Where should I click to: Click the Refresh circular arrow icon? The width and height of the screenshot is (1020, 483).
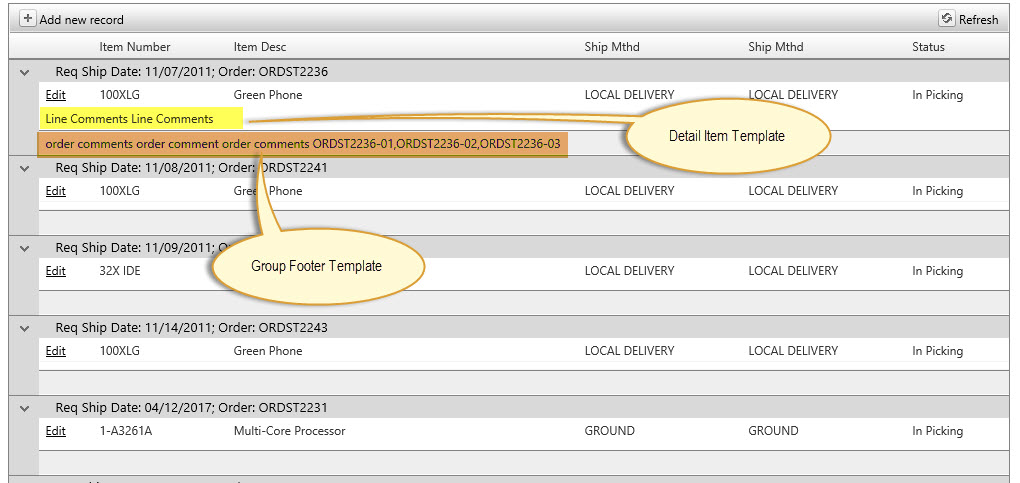pos(946,19)
